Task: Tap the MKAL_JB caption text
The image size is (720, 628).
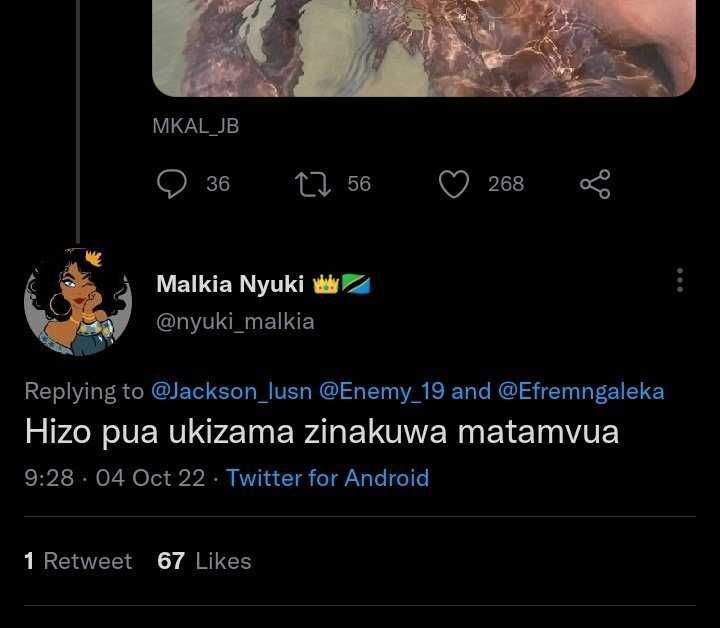Action: pyautogui.click(x=196, y=126)
